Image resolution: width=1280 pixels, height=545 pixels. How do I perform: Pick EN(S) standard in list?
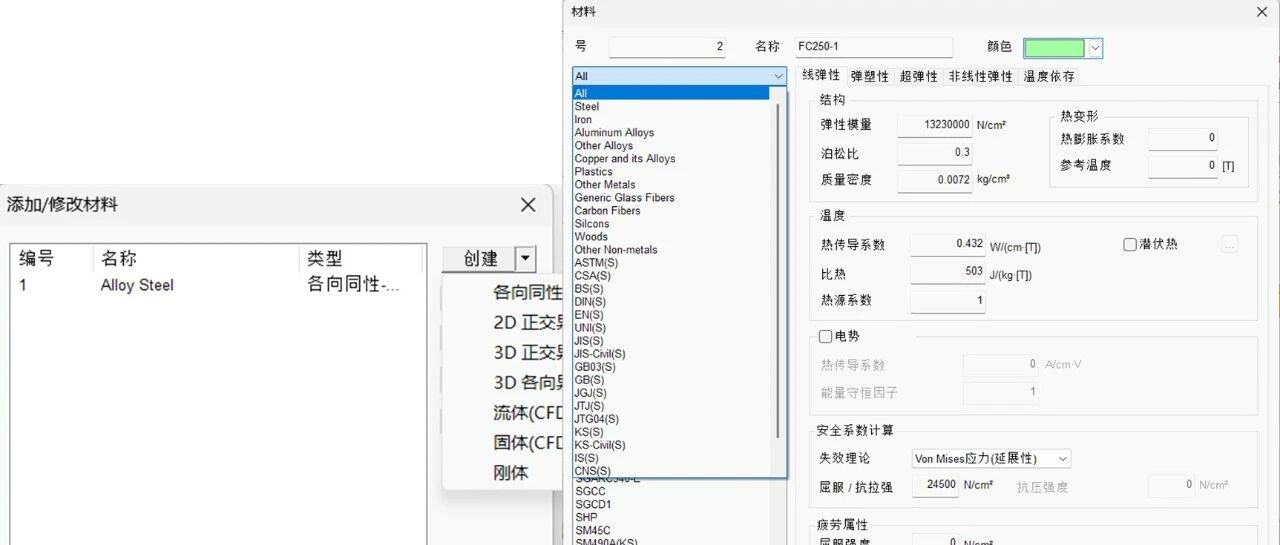[589, 314]
